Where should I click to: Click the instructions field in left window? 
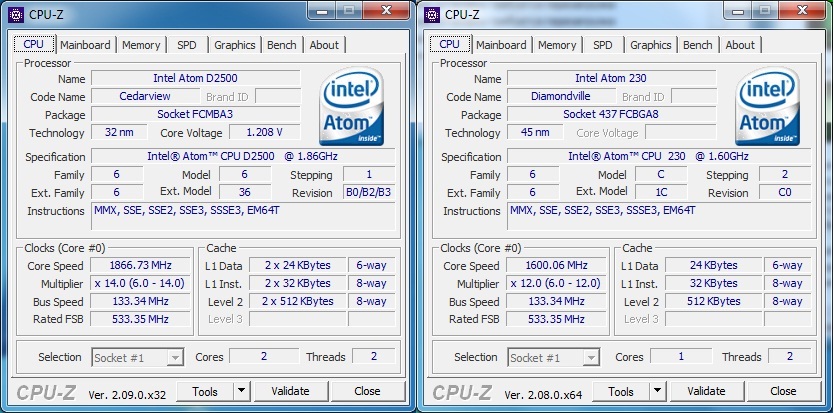pyautogui.click(x=244, y=216)
